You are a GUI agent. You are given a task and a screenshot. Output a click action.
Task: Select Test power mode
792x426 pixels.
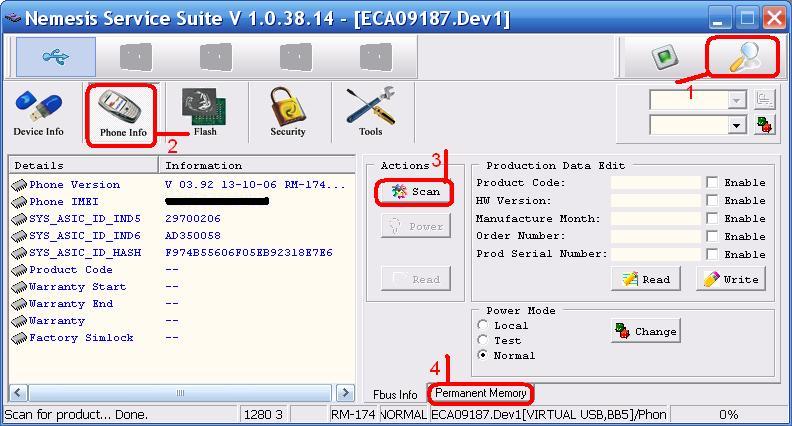pos(483,340)
